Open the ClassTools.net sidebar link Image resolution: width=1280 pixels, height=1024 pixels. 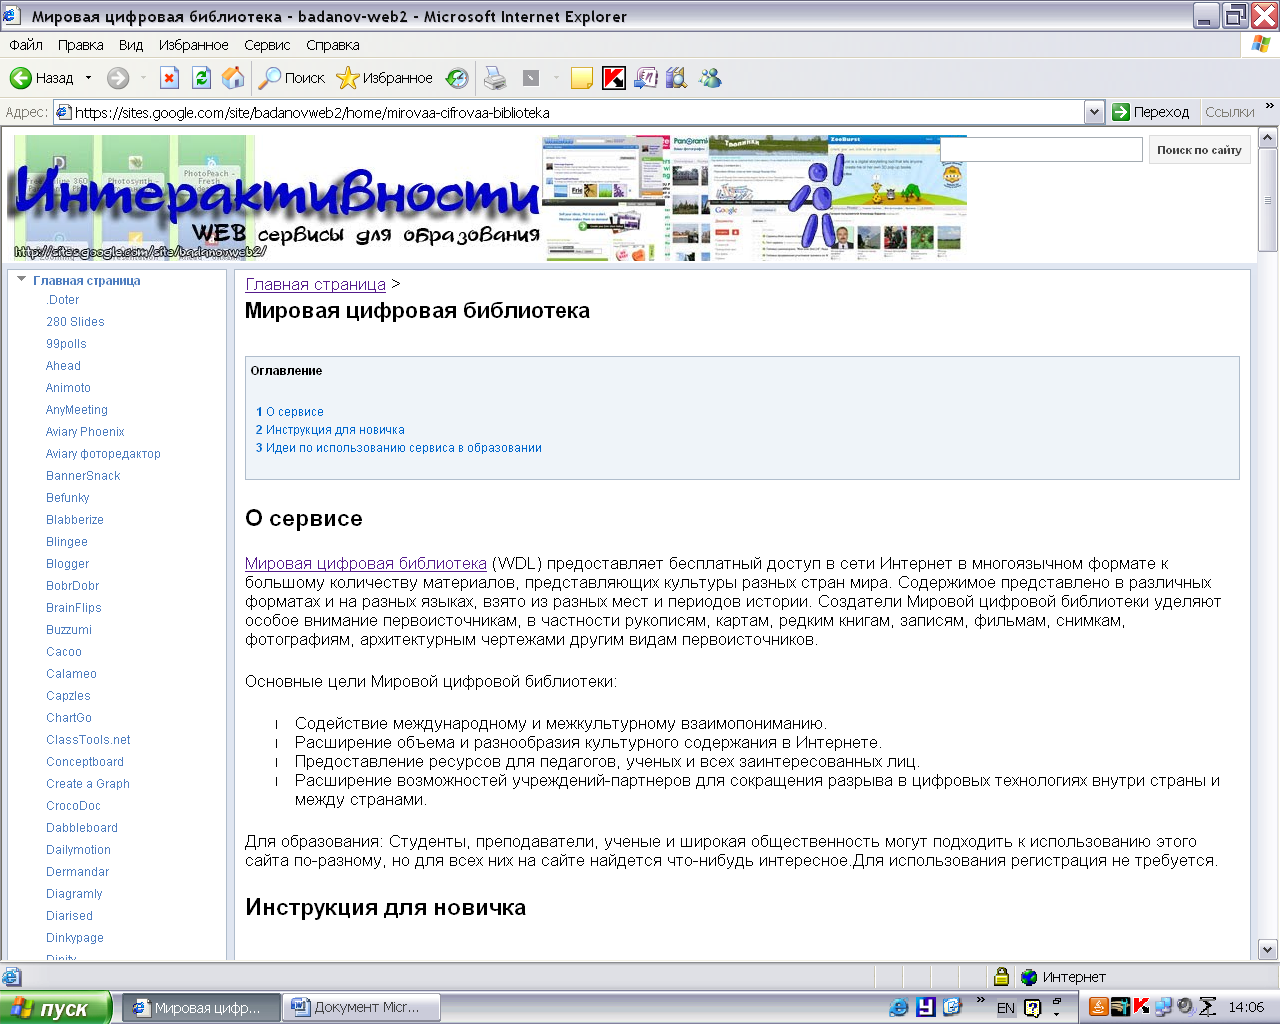point(88,740)
